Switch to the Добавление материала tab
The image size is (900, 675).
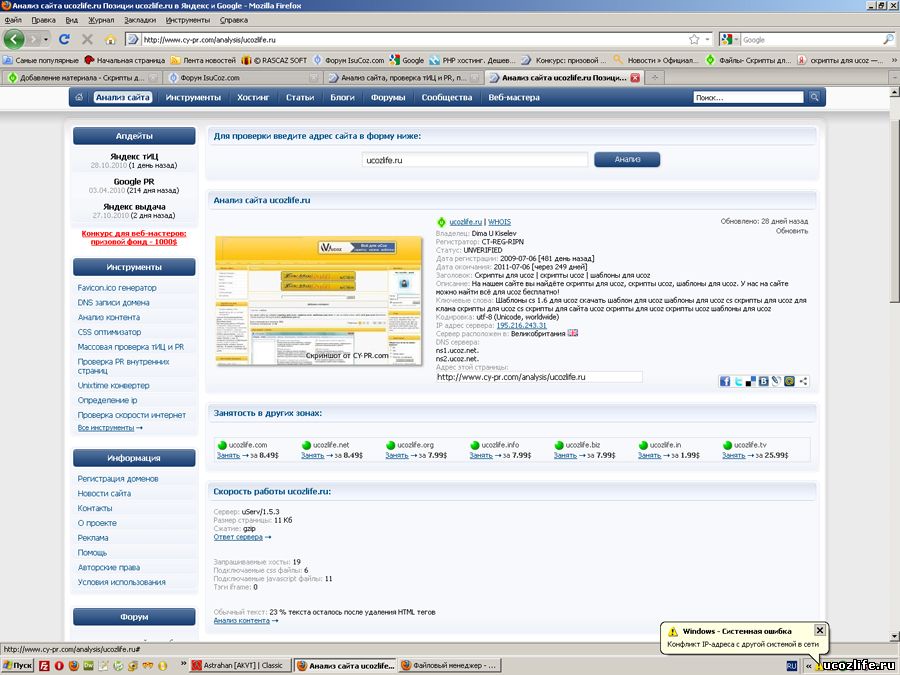click(82, 77)
